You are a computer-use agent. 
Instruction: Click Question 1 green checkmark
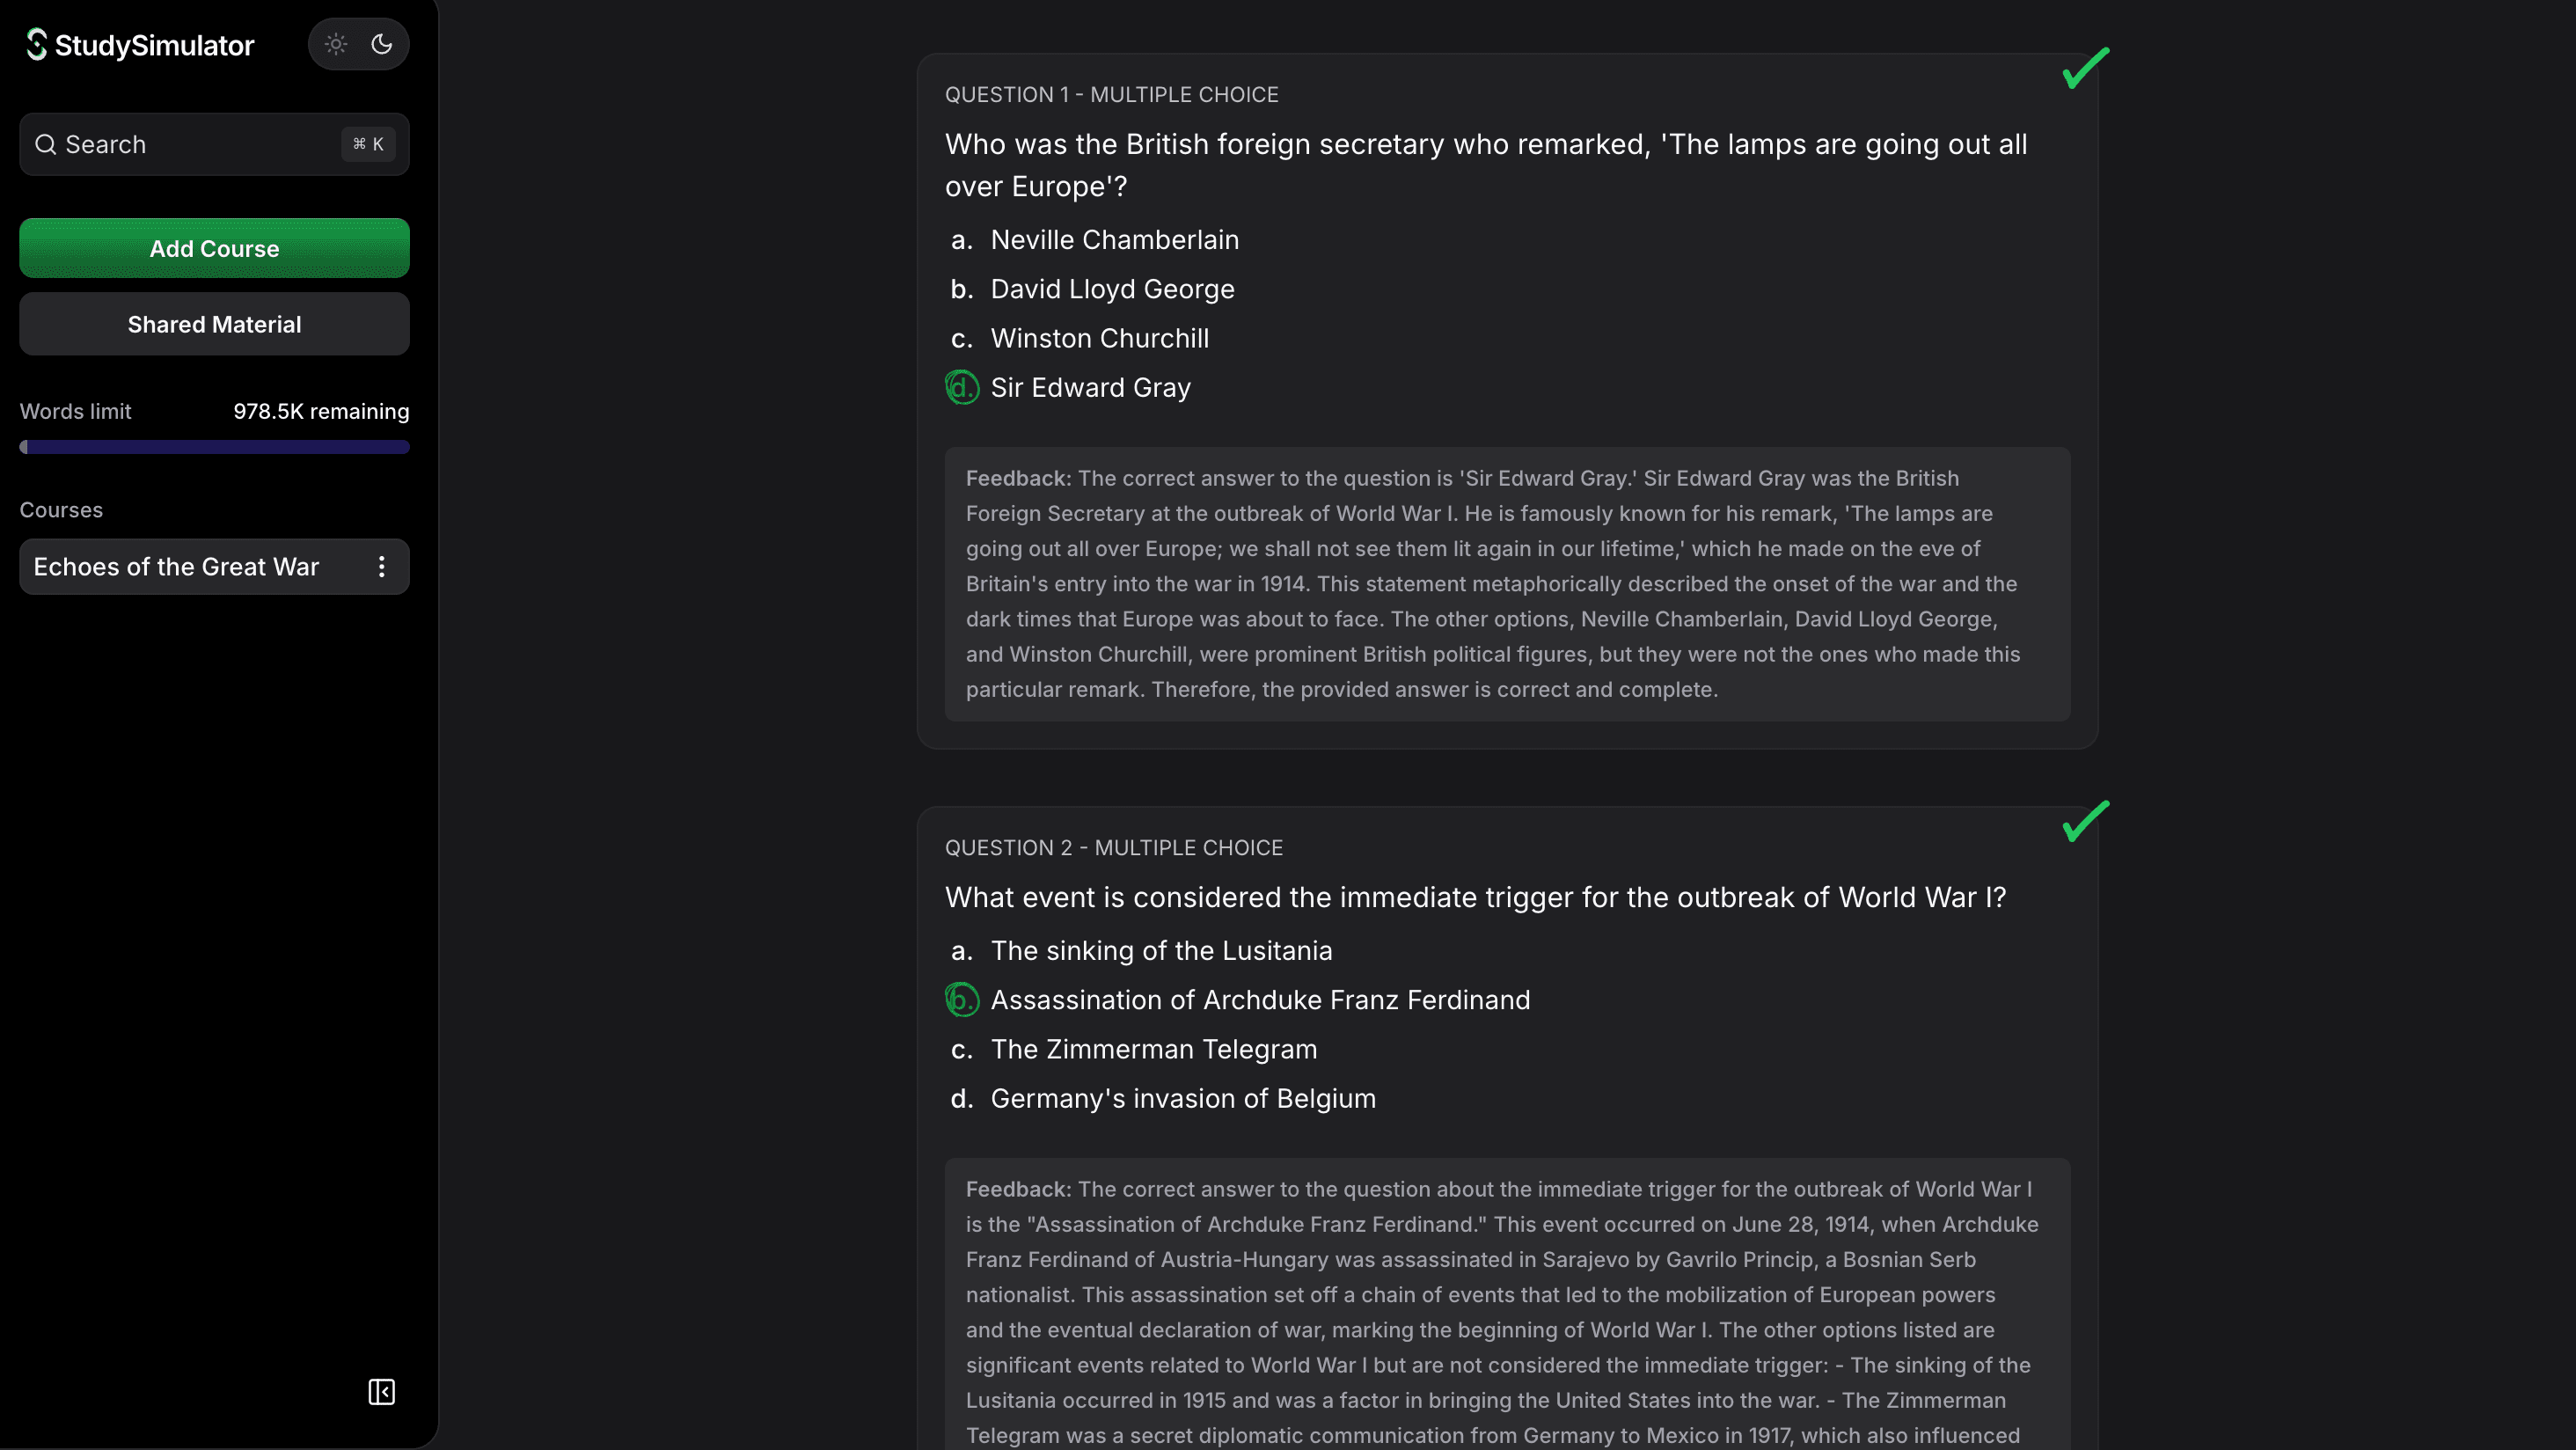[2085, 68]
